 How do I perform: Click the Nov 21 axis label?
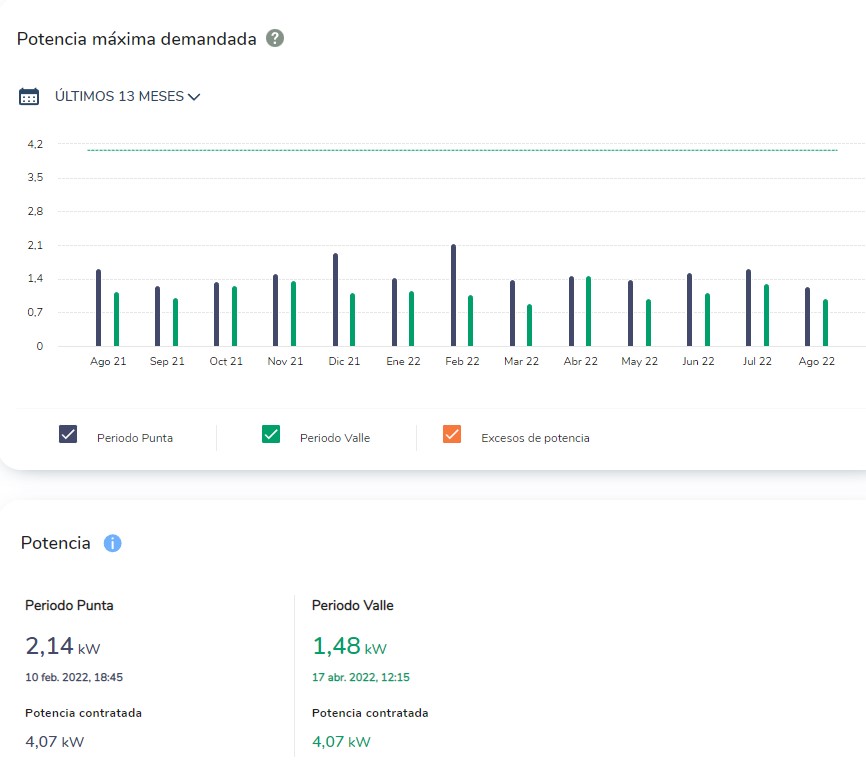click(285, 361)
